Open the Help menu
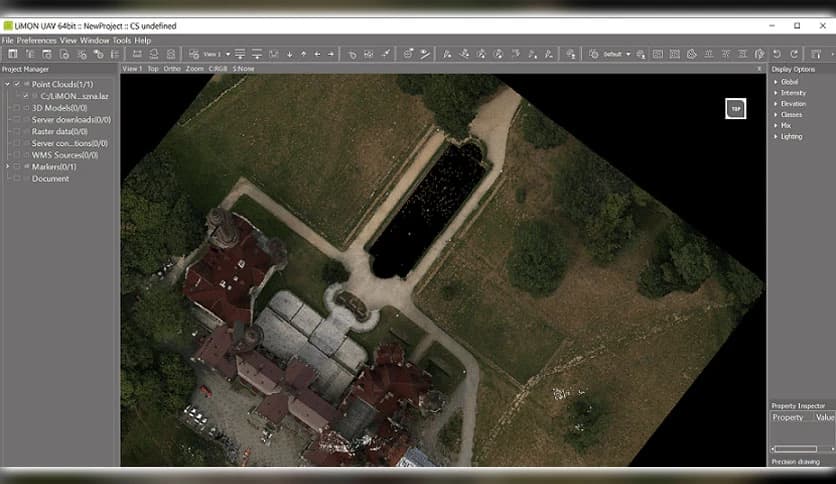The width and height of the screenshot is (836, 484). click(142, 41)
